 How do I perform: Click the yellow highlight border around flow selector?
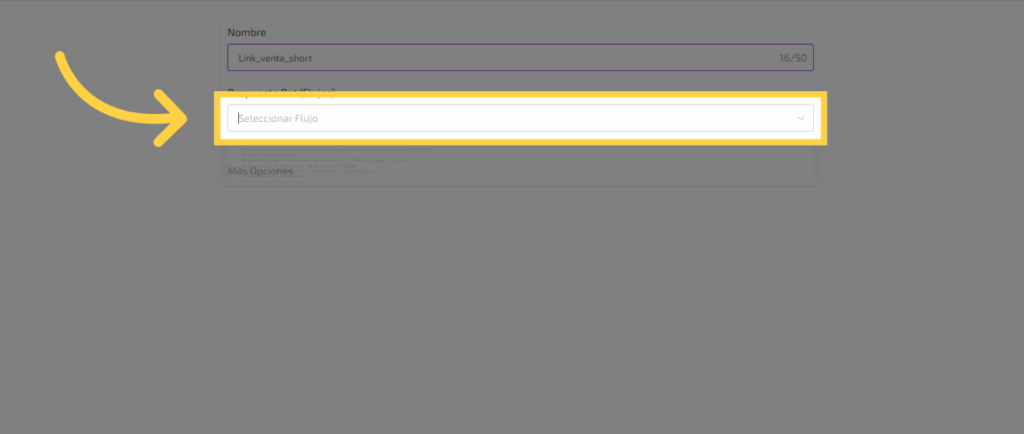pos(520,97)
